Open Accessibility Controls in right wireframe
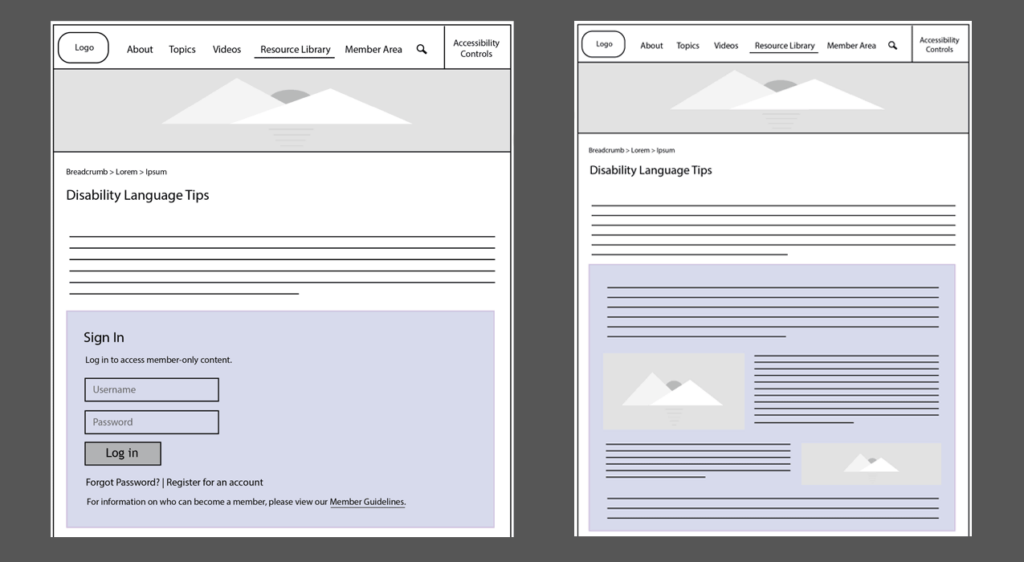The width and height of the screenshot is (1024, 562). point(940,44)
